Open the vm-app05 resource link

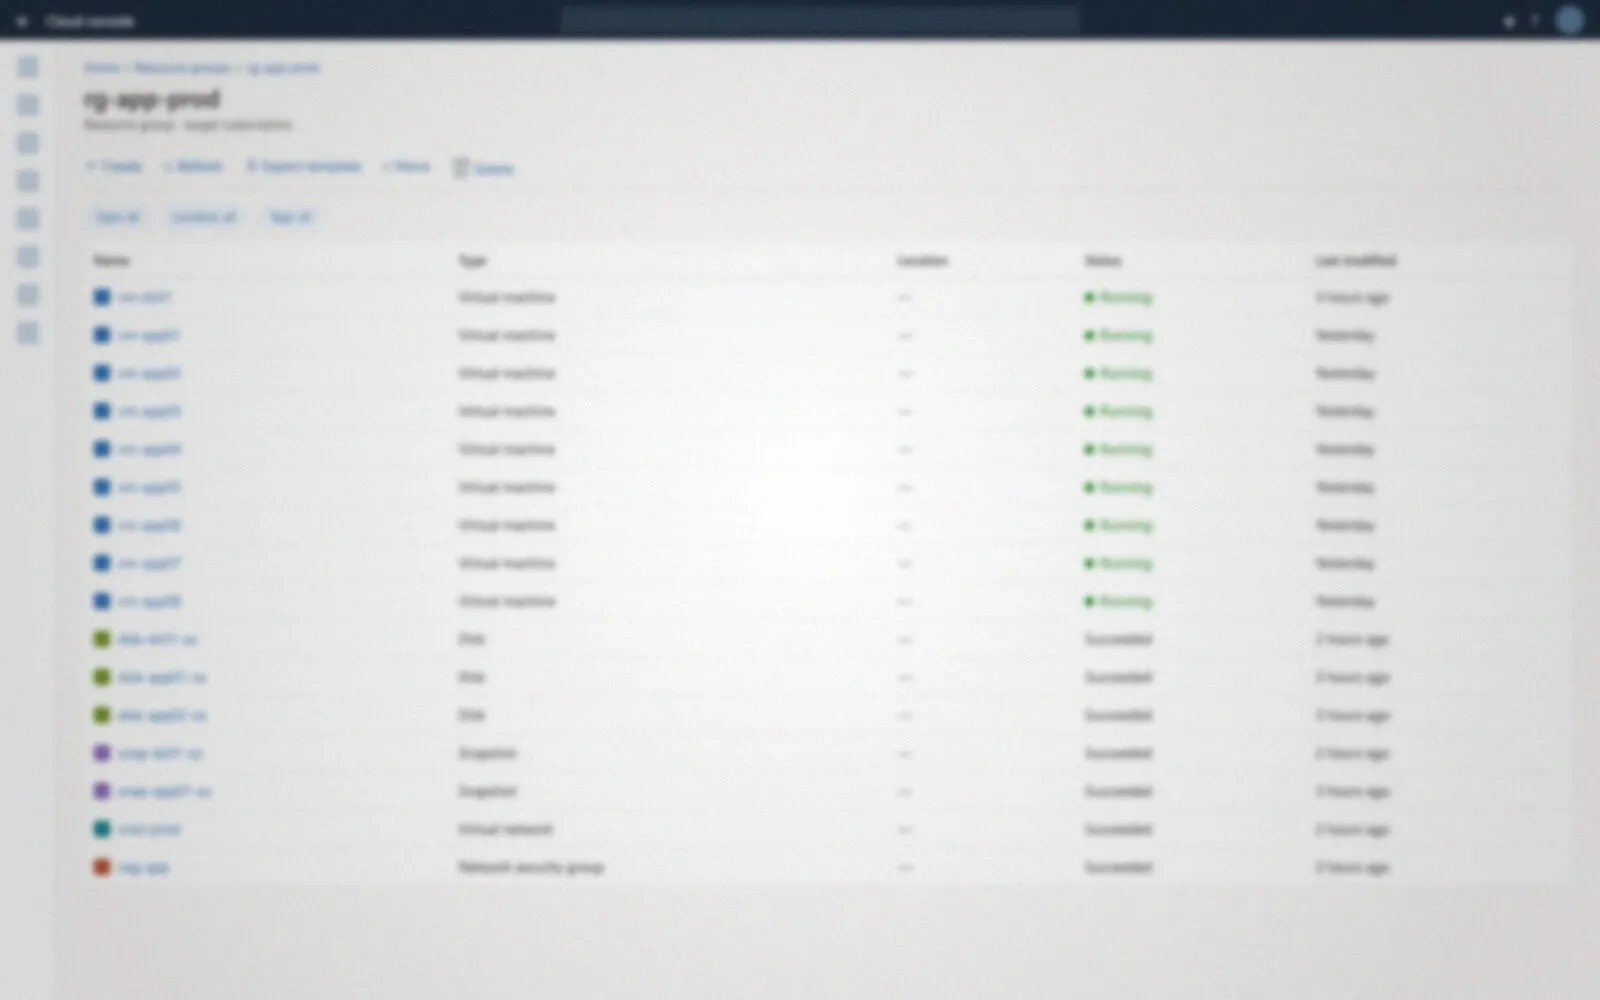click(149, 488)
